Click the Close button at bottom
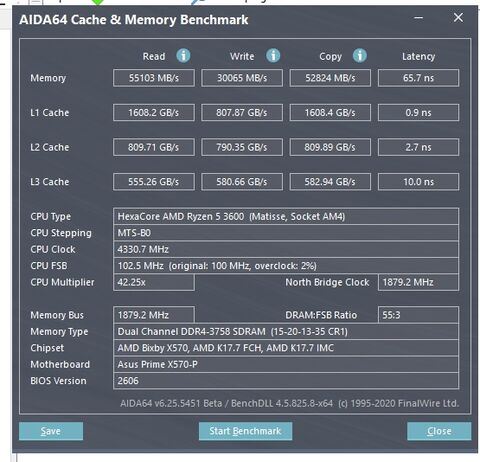Image resolution: width=480 pixels, height=462 pixels. click(x=439, y=431)
